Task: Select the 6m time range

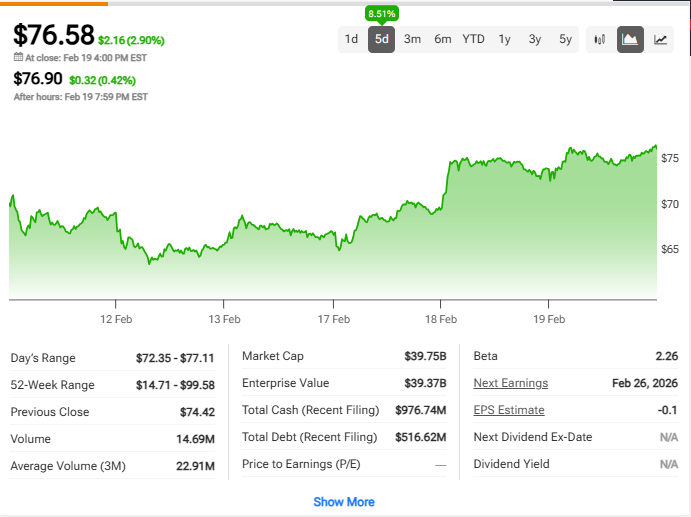Action: pyautogui.click(x=442, y=39)
